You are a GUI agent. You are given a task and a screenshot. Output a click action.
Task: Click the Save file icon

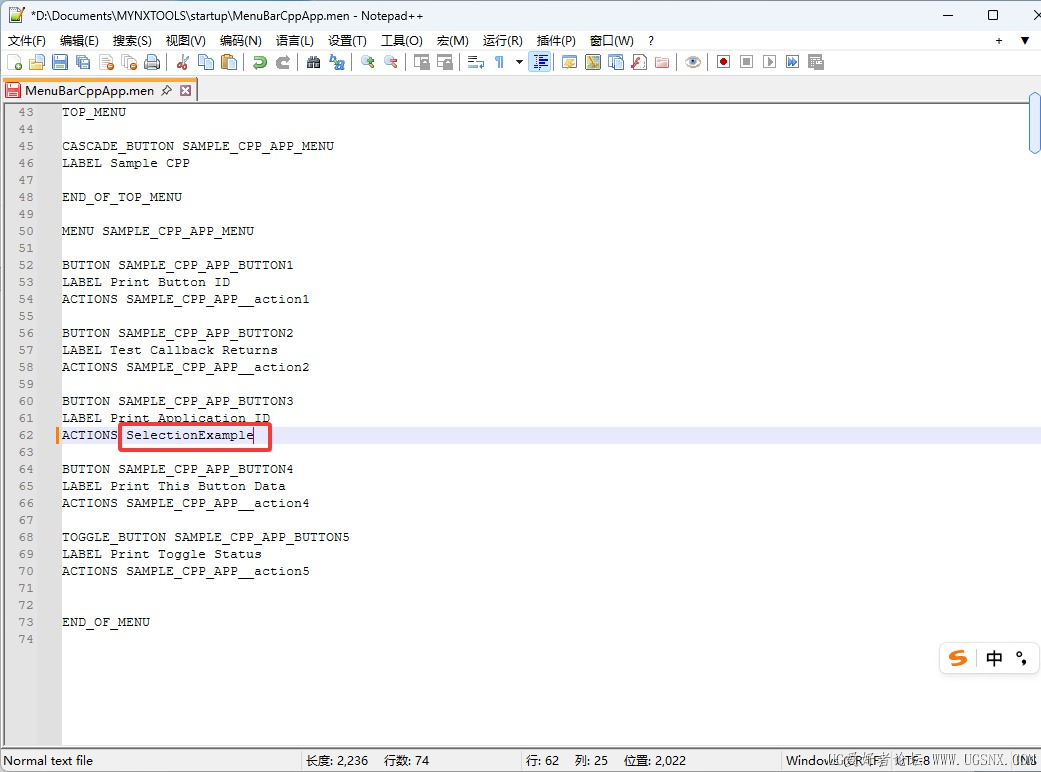pyautogui.click(x=60, y=62)
